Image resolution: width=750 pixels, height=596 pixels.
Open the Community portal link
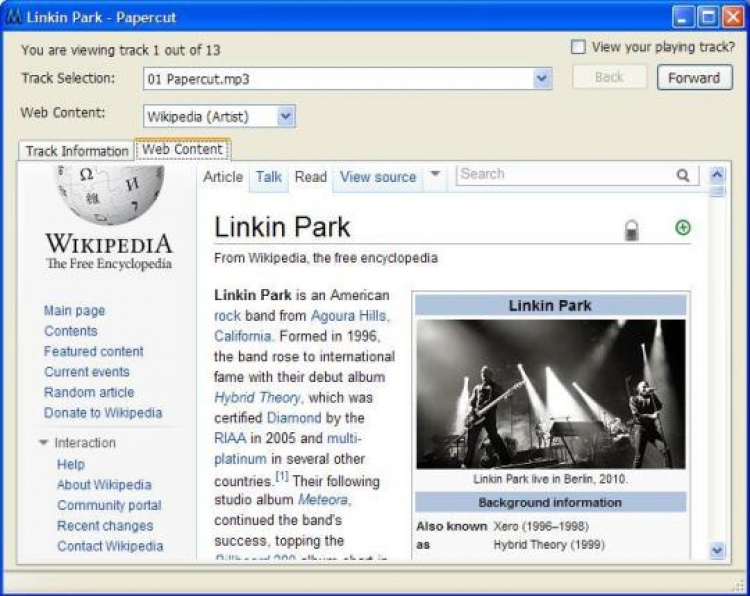(x=109, y=505)
